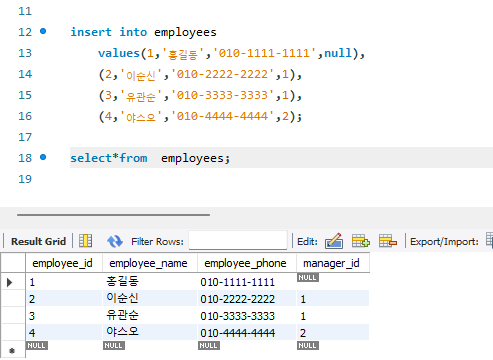
Task: Click the employee_id cell with value 4
Action: (64, 332)
